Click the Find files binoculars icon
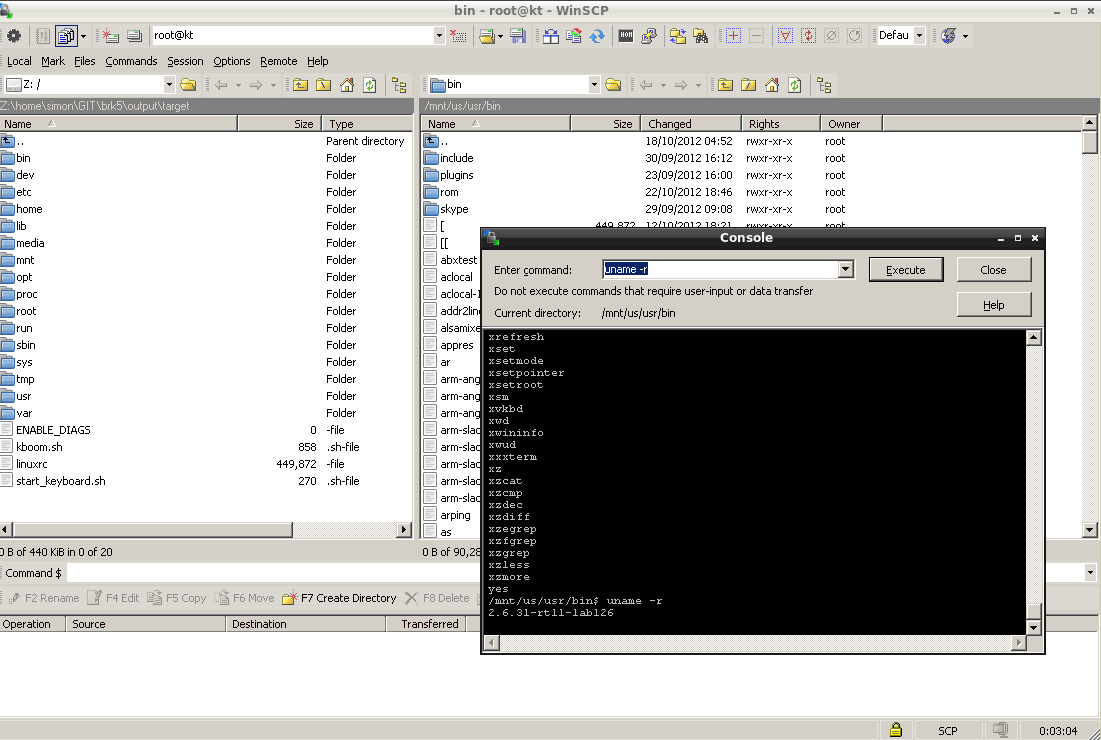This screenshot has width=1101, height=740. [701, 36]
